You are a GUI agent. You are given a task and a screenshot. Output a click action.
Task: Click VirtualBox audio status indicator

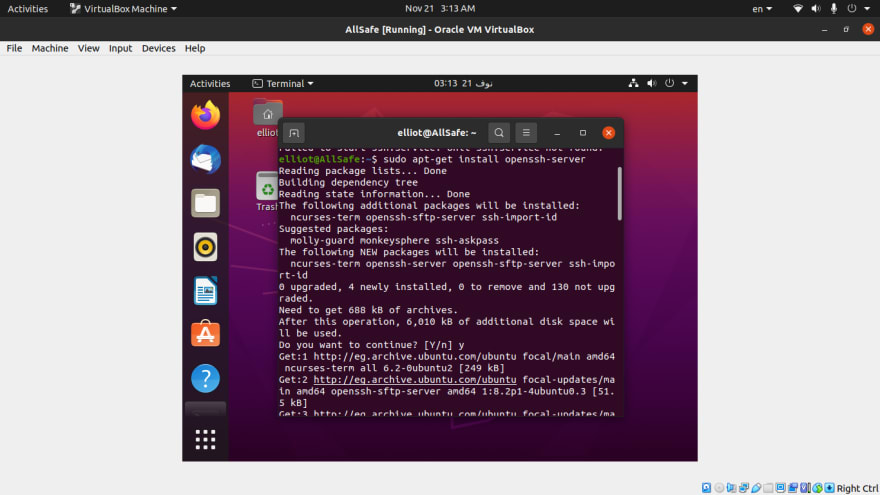click(731, 488)
